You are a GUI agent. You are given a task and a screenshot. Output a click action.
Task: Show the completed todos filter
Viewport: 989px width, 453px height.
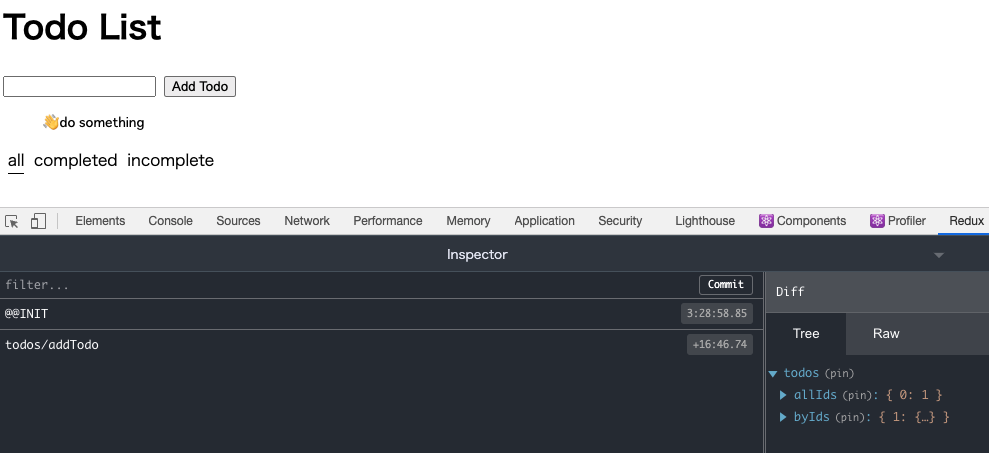[x=75, y=160]
